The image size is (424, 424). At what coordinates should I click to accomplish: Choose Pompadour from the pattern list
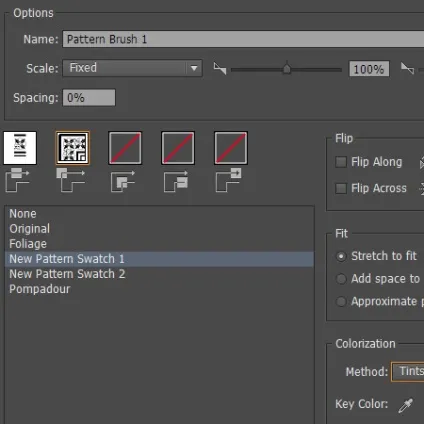pos(40,289)
